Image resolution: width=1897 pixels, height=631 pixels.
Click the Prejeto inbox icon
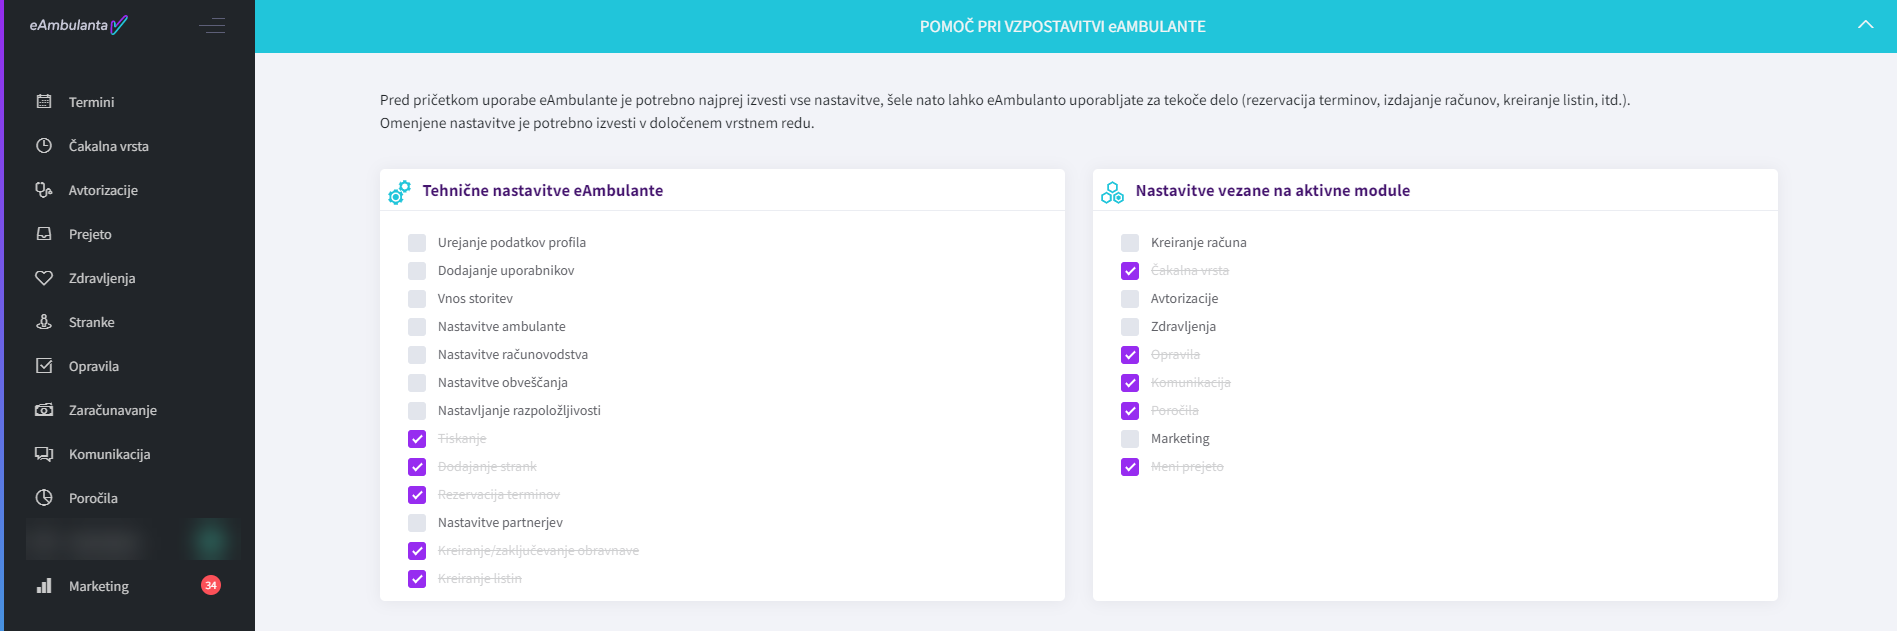[x=44, y=234]
